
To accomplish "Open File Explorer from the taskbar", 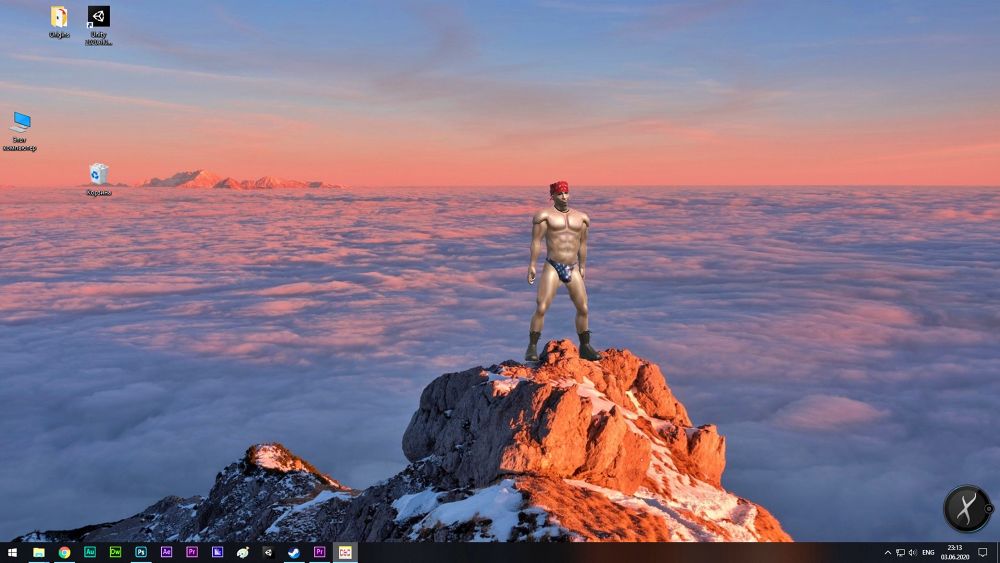I will pos(39,552).
